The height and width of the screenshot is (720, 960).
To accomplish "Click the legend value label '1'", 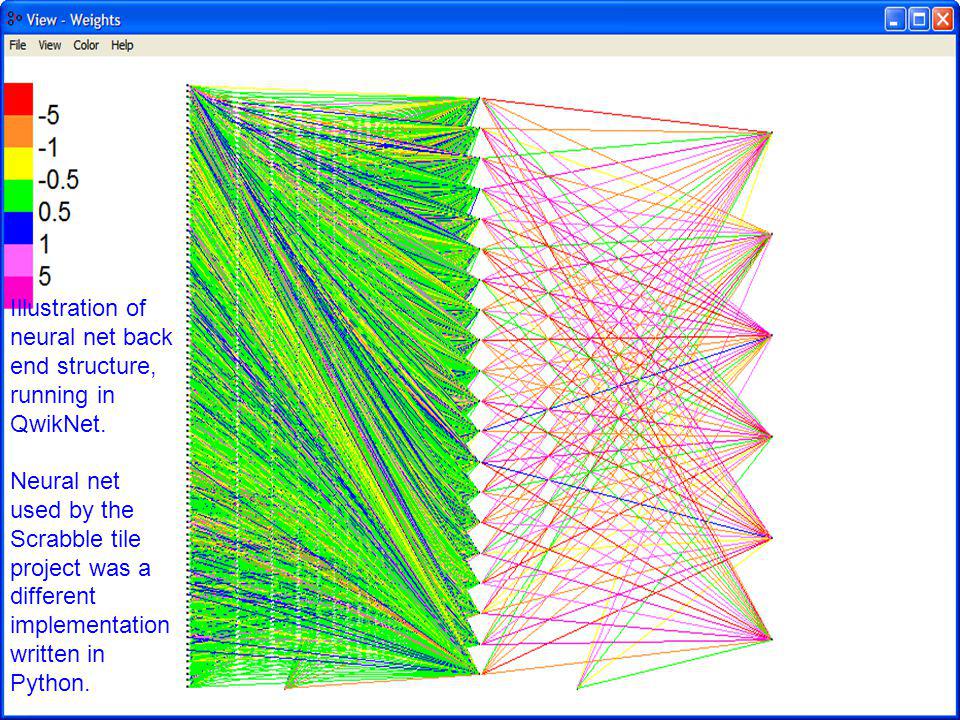I will point(44,244).
